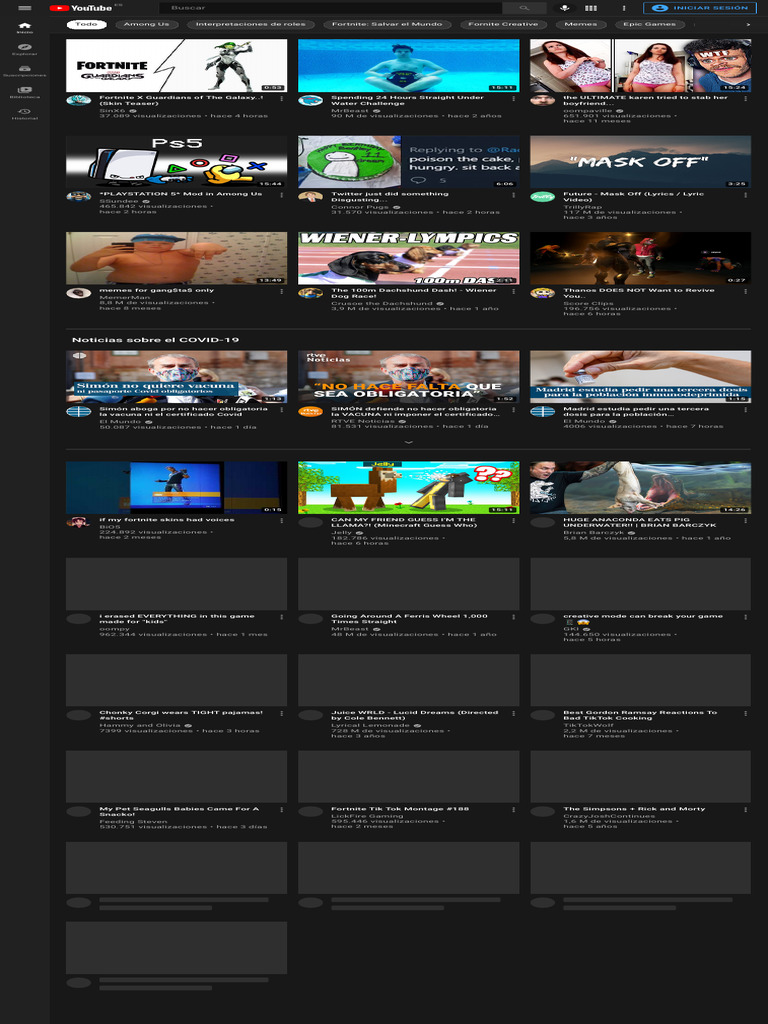Image resolution: width=768 pixels, height=1024 pixels.
Task: Open Score Clips channel avatar
Action: point(542,293)
